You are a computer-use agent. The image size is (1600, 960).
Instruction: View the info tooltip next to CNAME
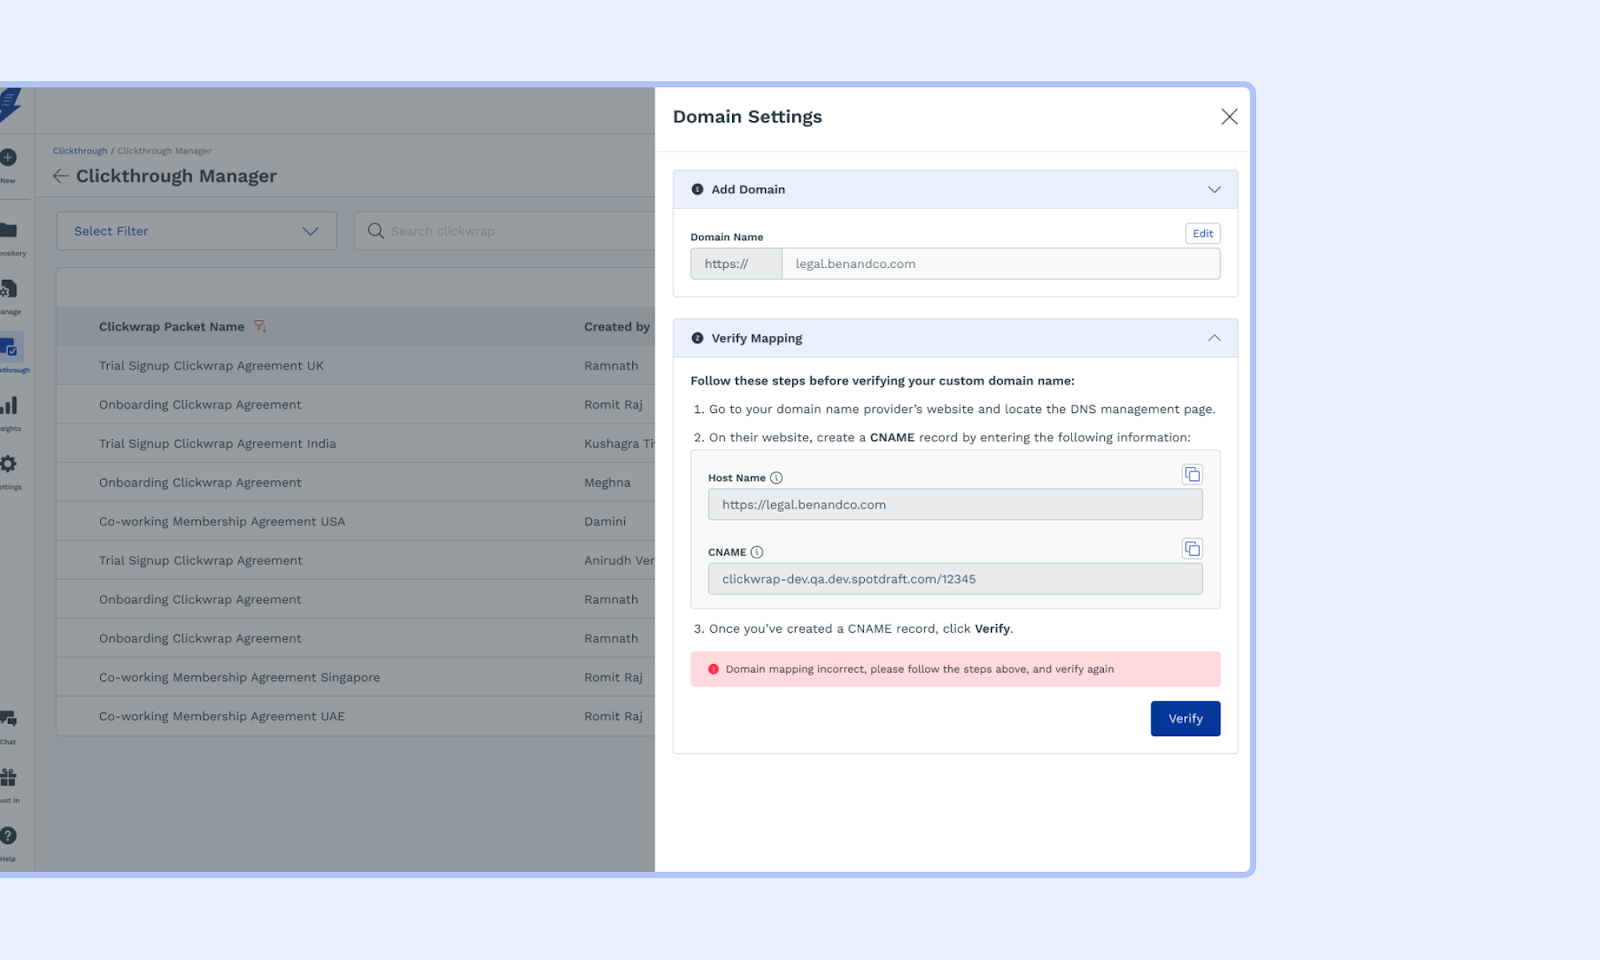(757, 551)
